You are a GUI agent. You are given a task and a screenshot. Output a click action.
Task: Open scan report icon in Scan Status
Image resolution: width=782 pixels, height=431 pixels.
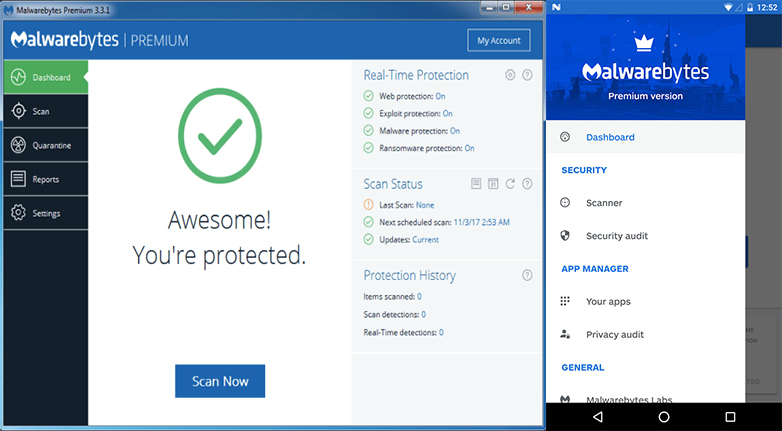pos(476,184)
